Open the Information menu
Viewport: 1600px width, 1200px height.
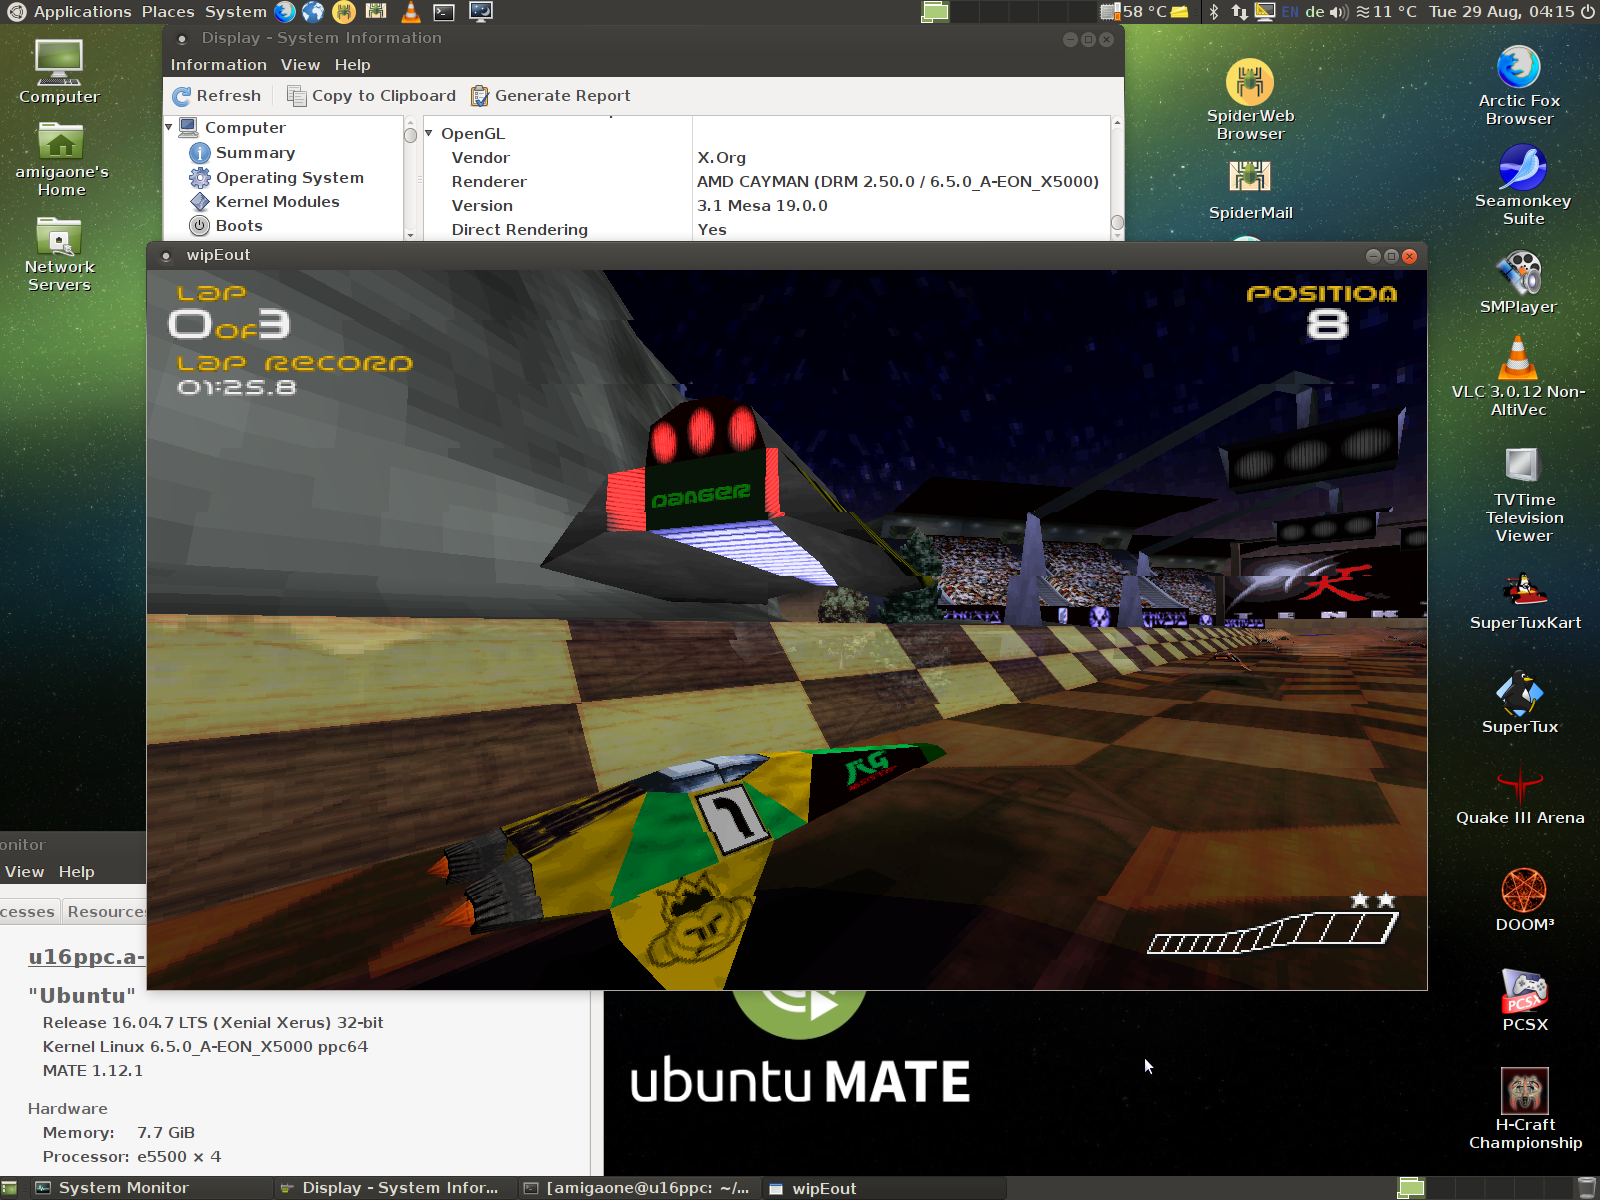tap(219, 64)
